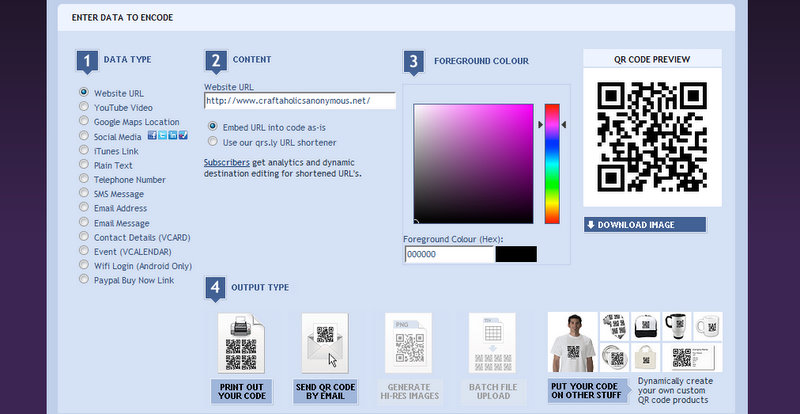
Task: Click the right hue slider arrow
Action: 563,125
